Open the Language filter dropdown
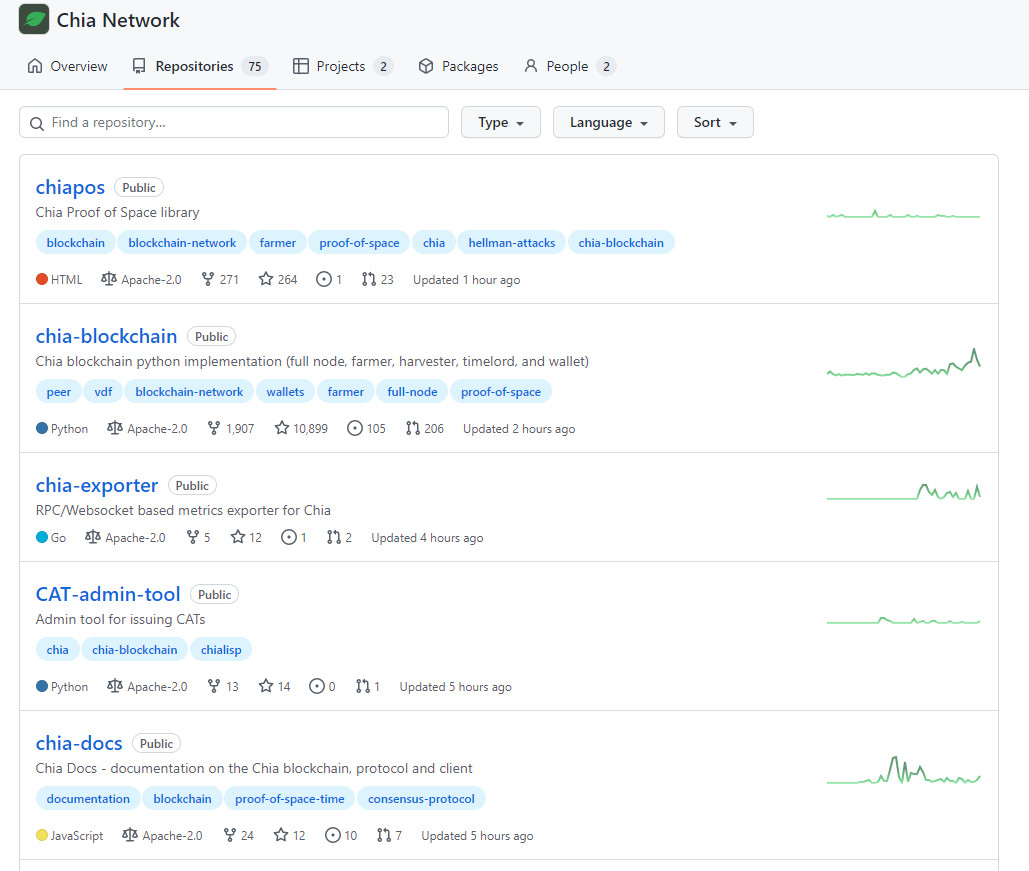 609,122
